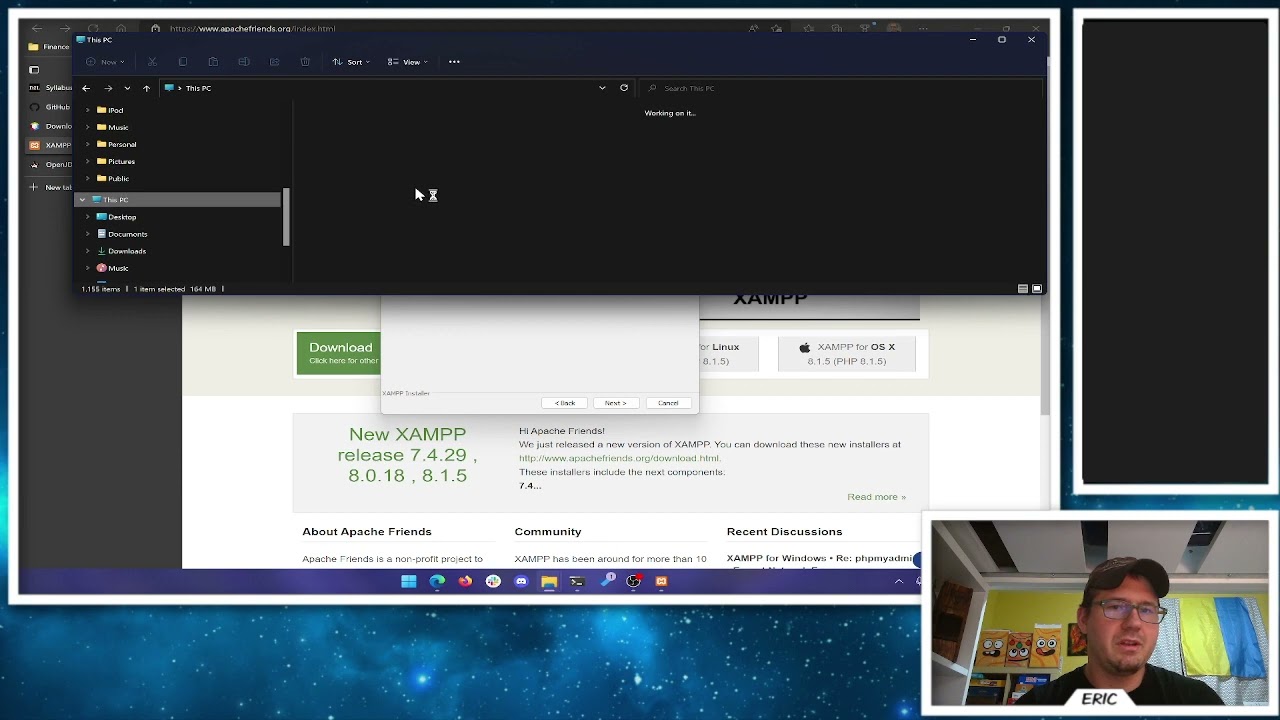Click the navigation pane scrollbar in Explorer
This screenshot has height=720, width=1280.
(286, 217)
